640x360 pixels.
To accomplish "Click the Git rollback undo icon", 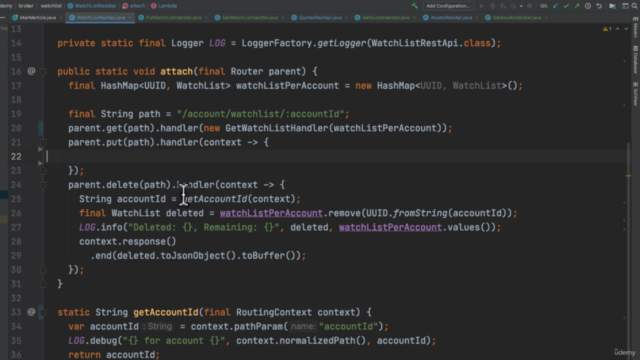I will (x=599, y=6).
